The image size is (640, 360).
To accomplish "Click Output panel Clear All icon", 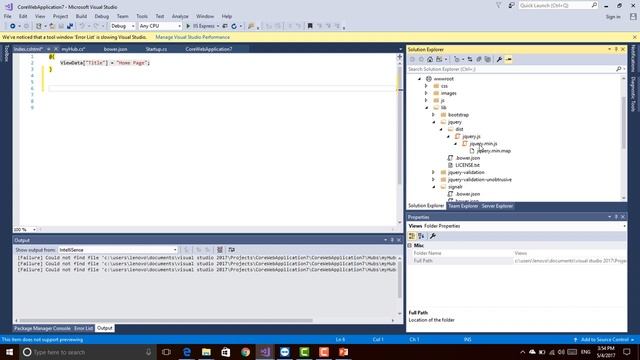I will coord(220,250).
